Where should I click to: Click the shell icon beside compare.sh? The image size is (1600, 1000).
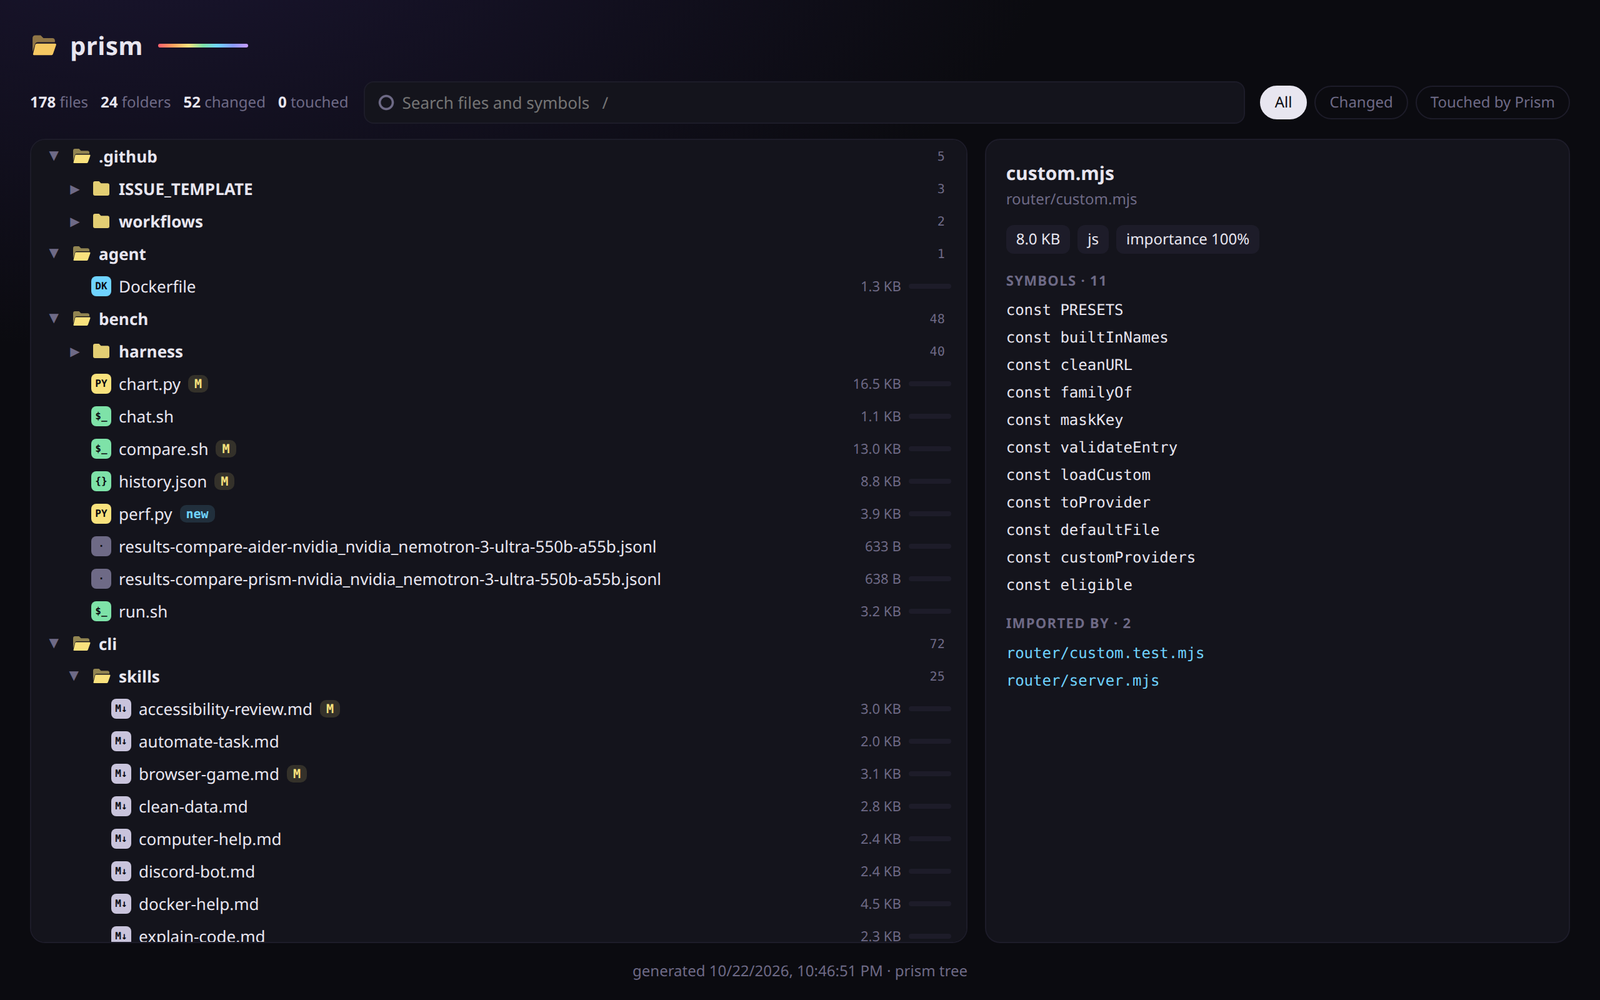[x=101, y=449]
